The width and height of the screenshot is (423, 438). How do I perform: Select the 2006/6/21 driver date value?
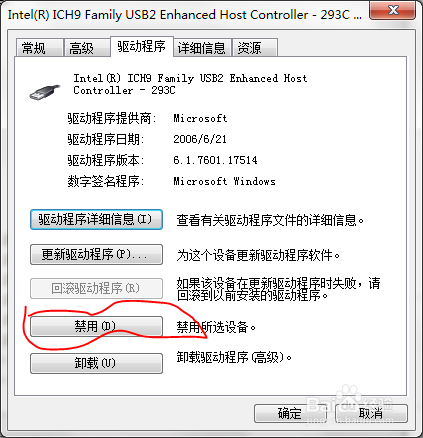click(200, 139)
